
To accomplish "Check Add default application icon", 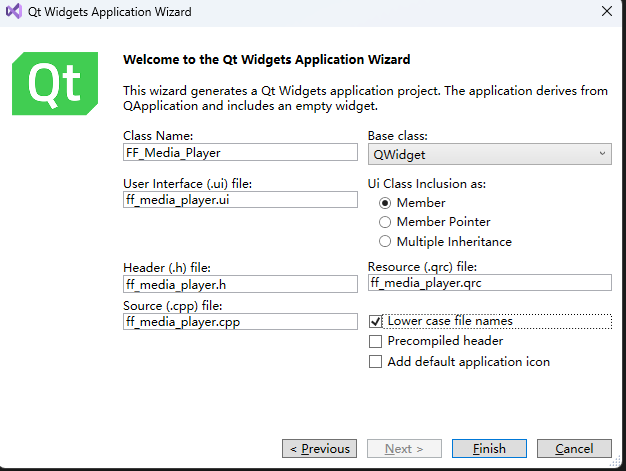I will pos(375,362).
